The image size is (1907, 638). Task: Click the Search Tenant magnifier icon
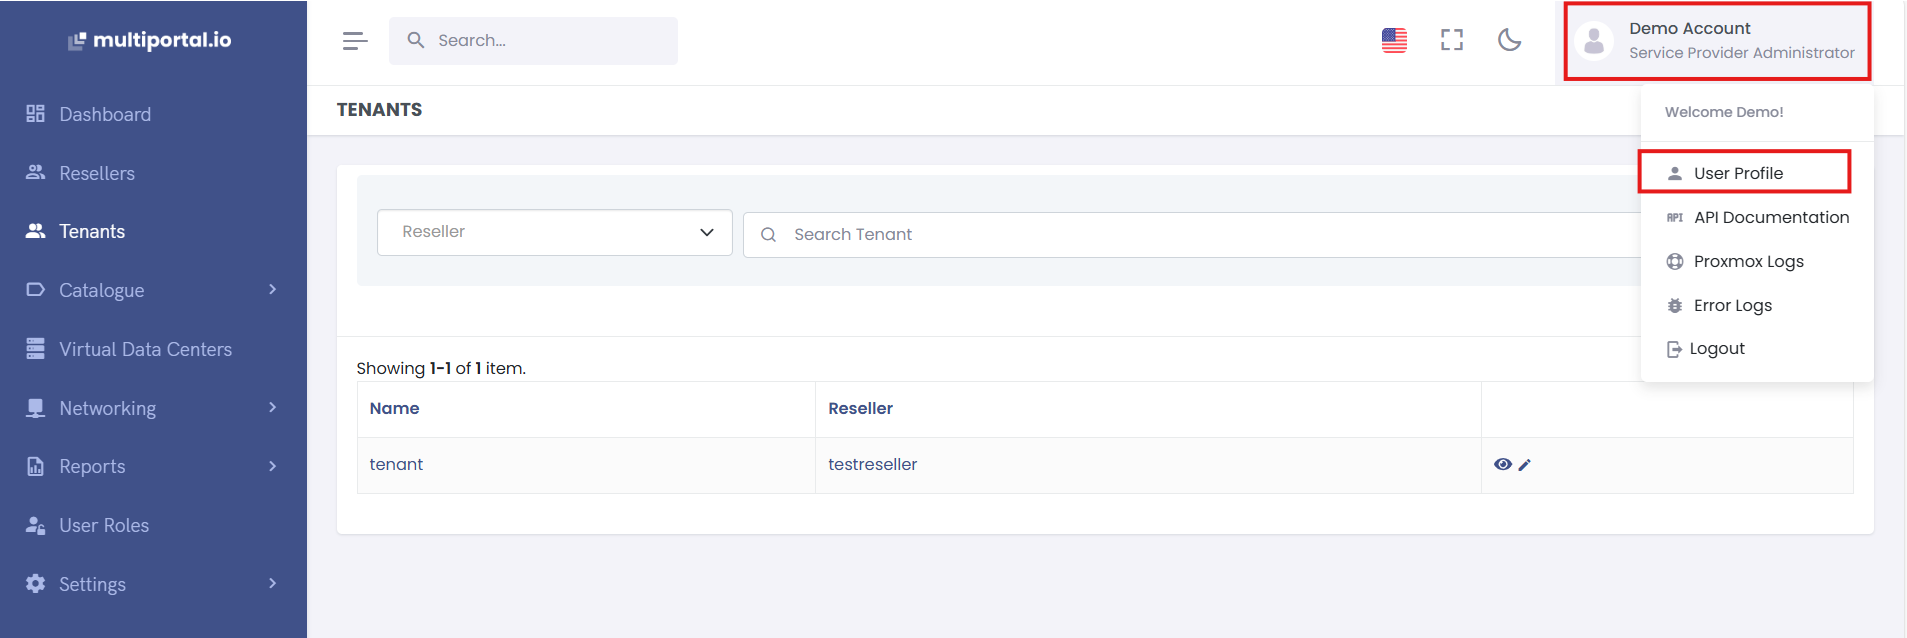tap(768, 234)
